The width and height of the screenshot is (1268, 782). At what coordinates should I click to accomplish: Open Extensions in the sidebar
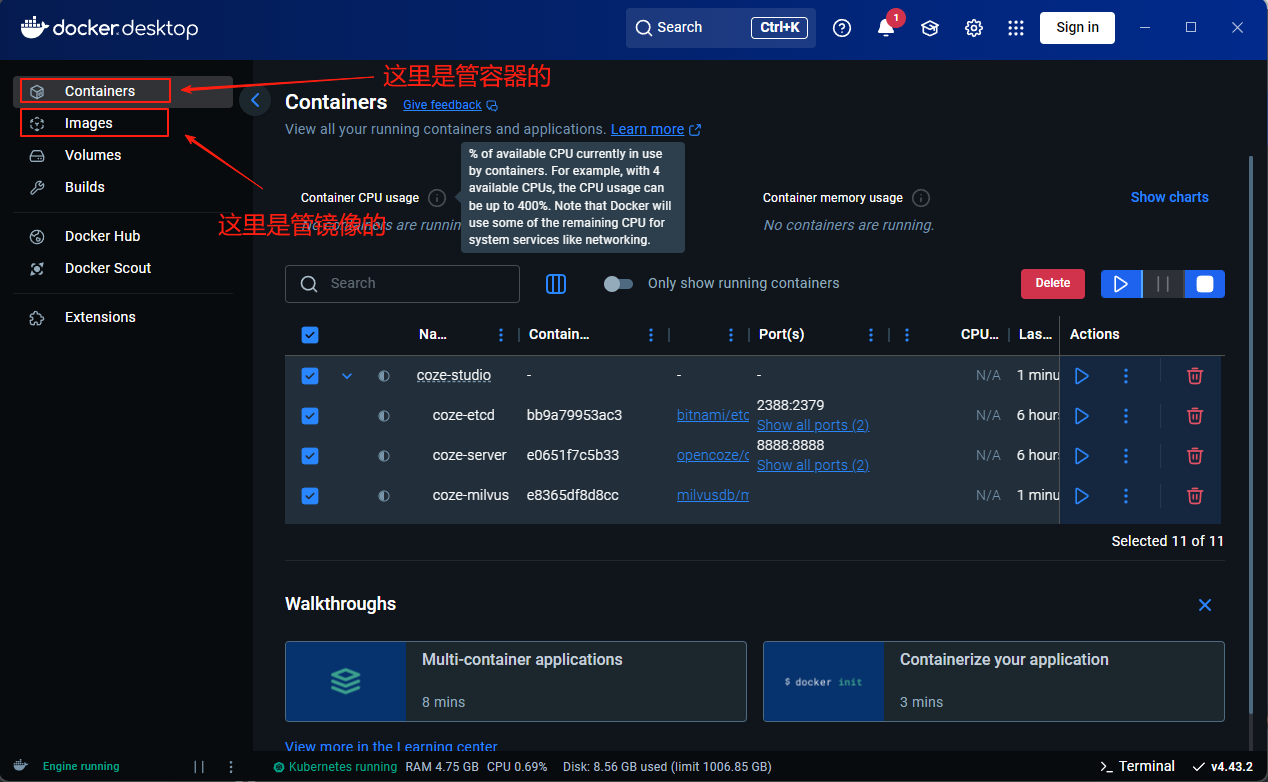[x=124, y=317]
